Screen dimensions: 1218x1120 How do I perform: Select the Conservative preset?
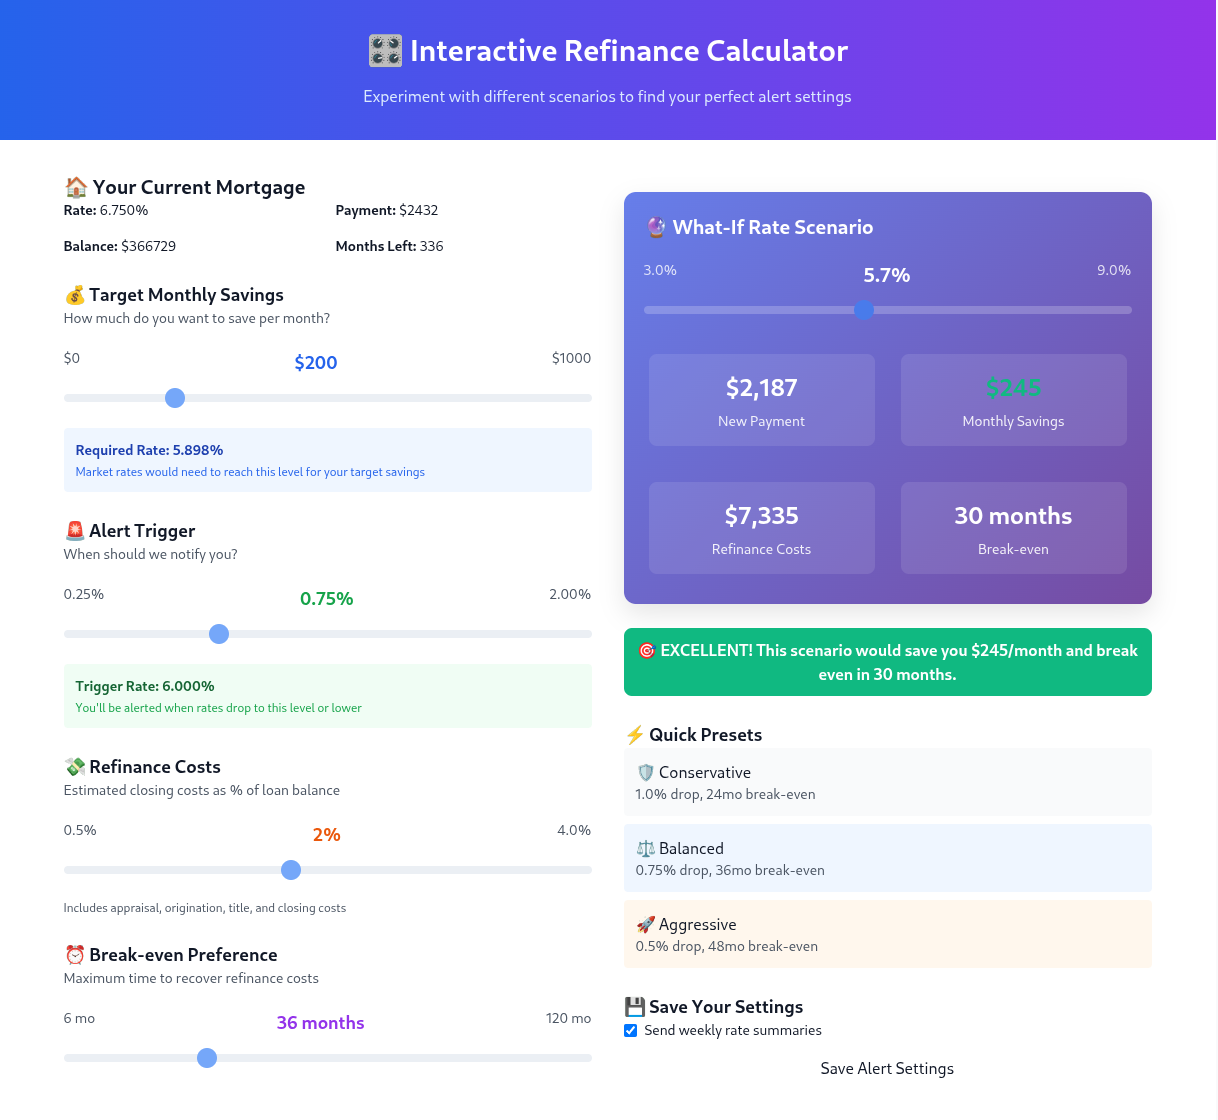tap(888, 782)
